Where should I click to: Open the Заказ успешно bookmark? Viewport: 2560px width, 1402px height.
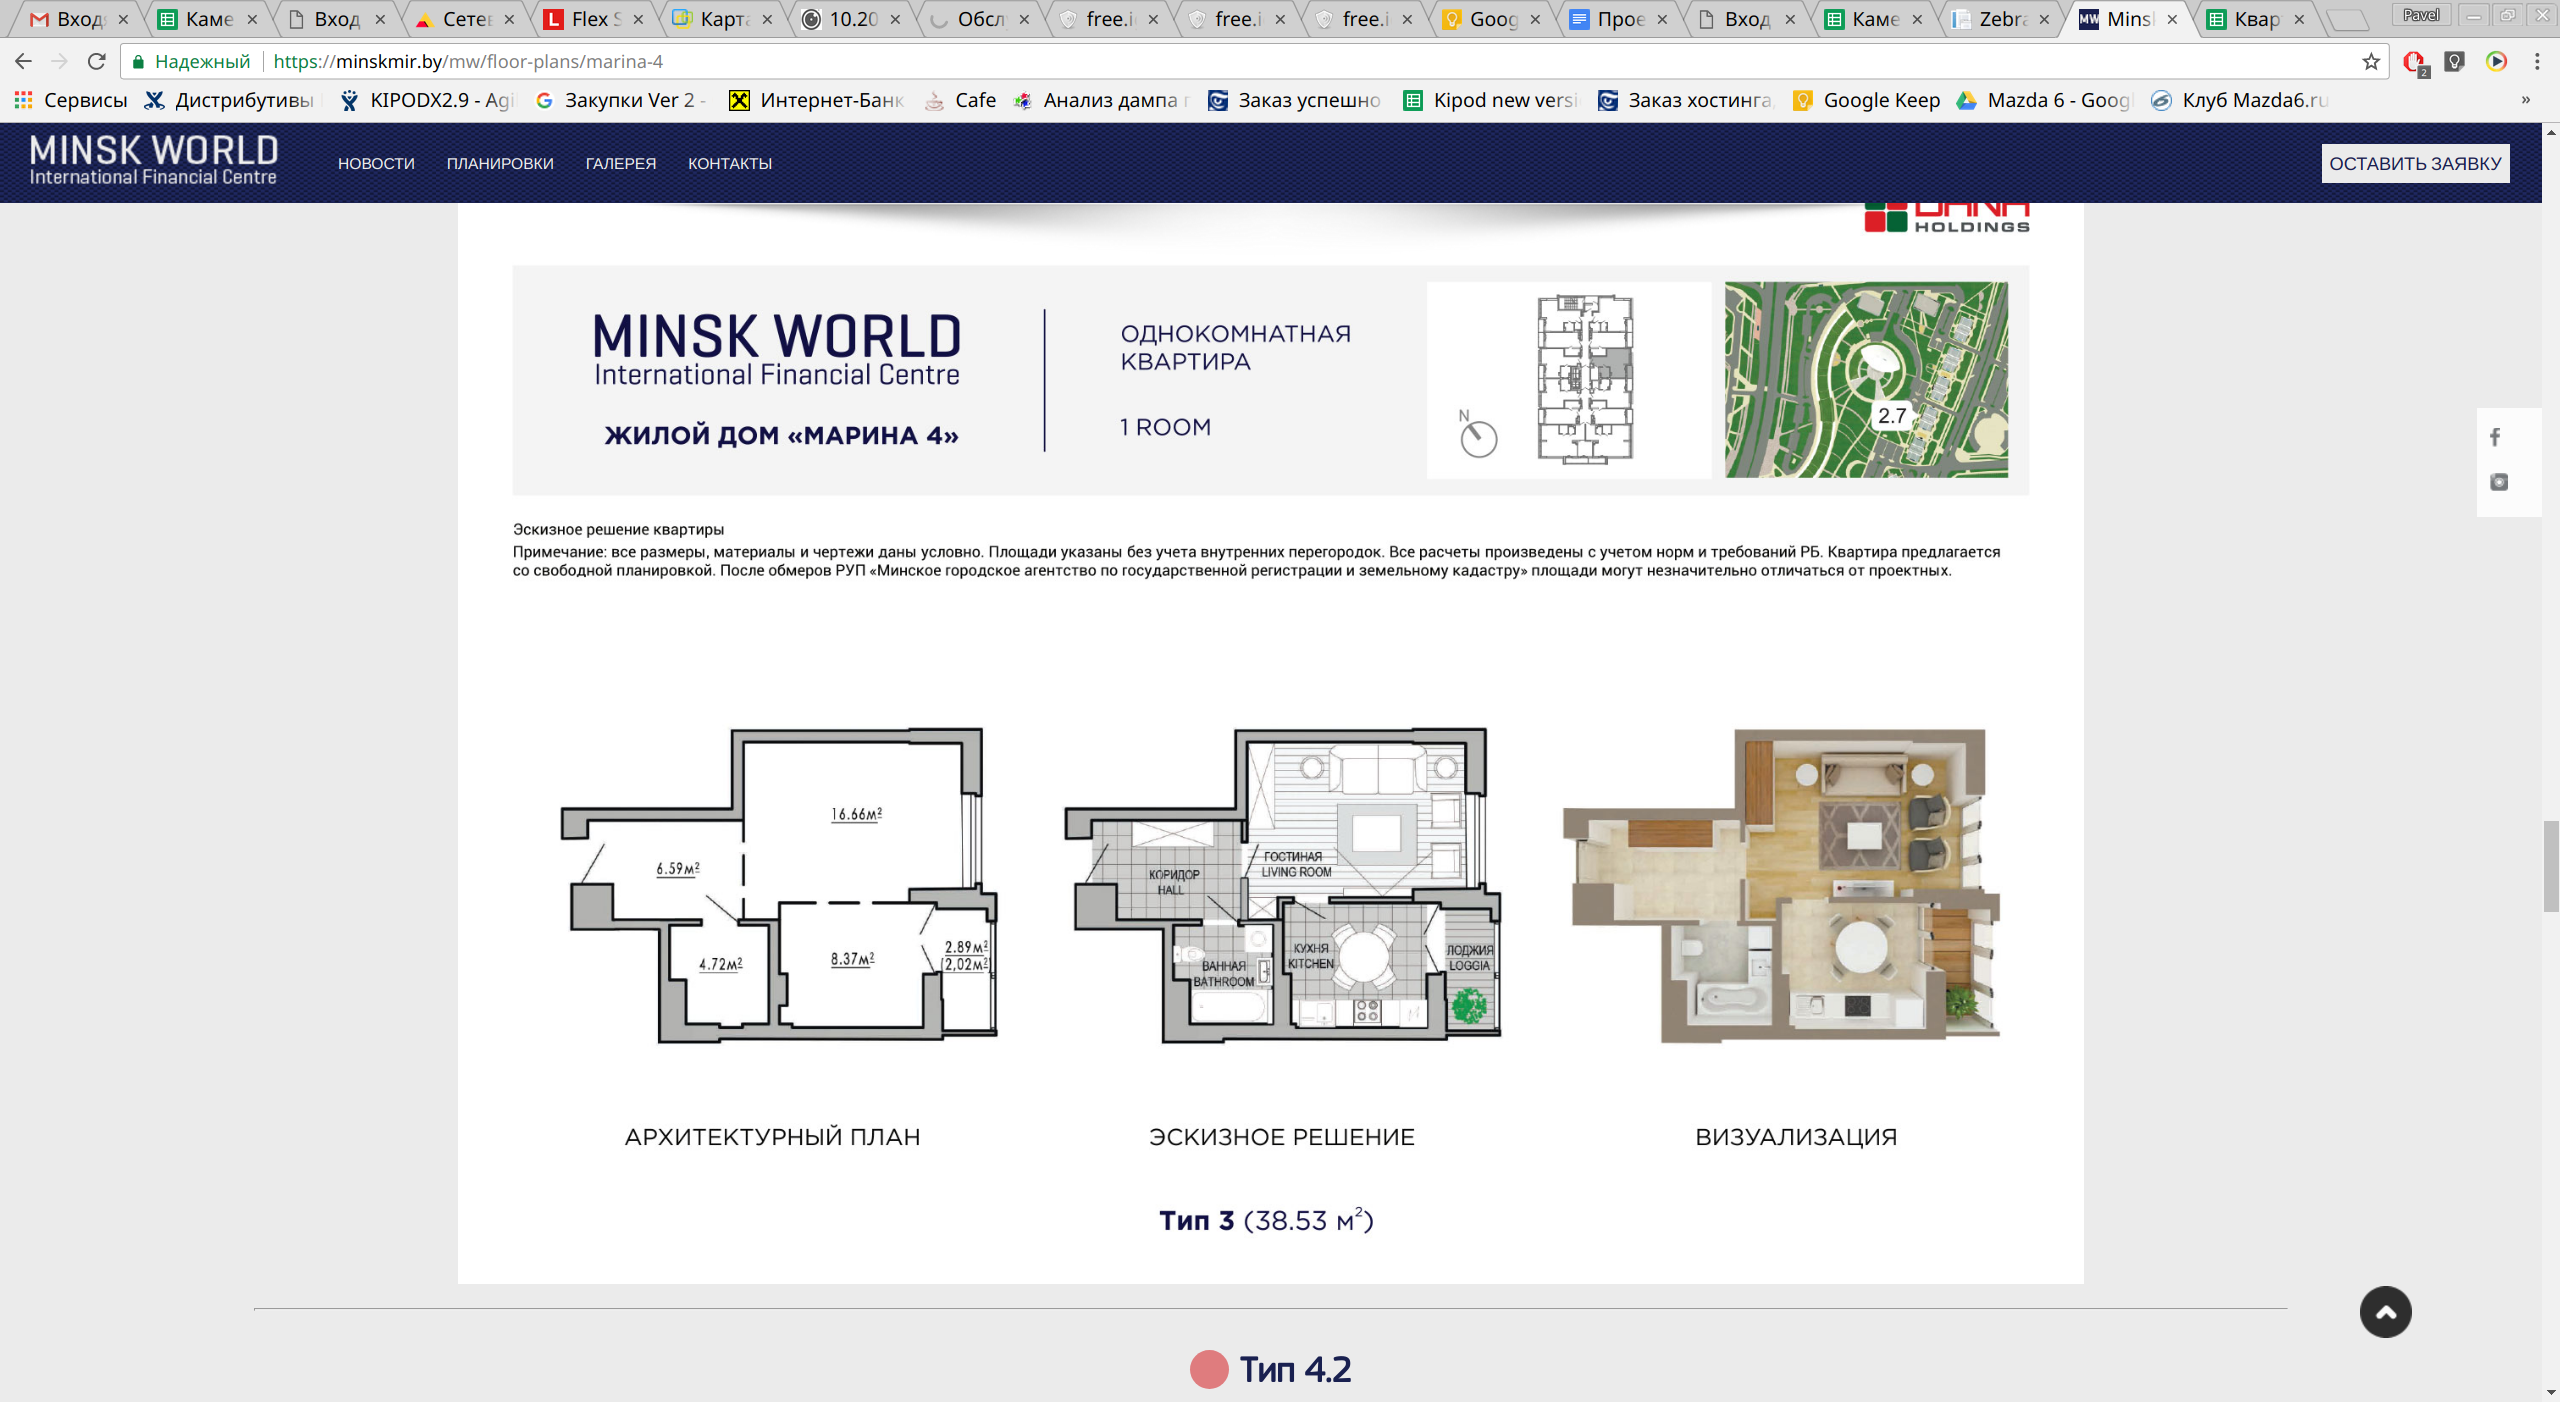[x=1294, y=100]
